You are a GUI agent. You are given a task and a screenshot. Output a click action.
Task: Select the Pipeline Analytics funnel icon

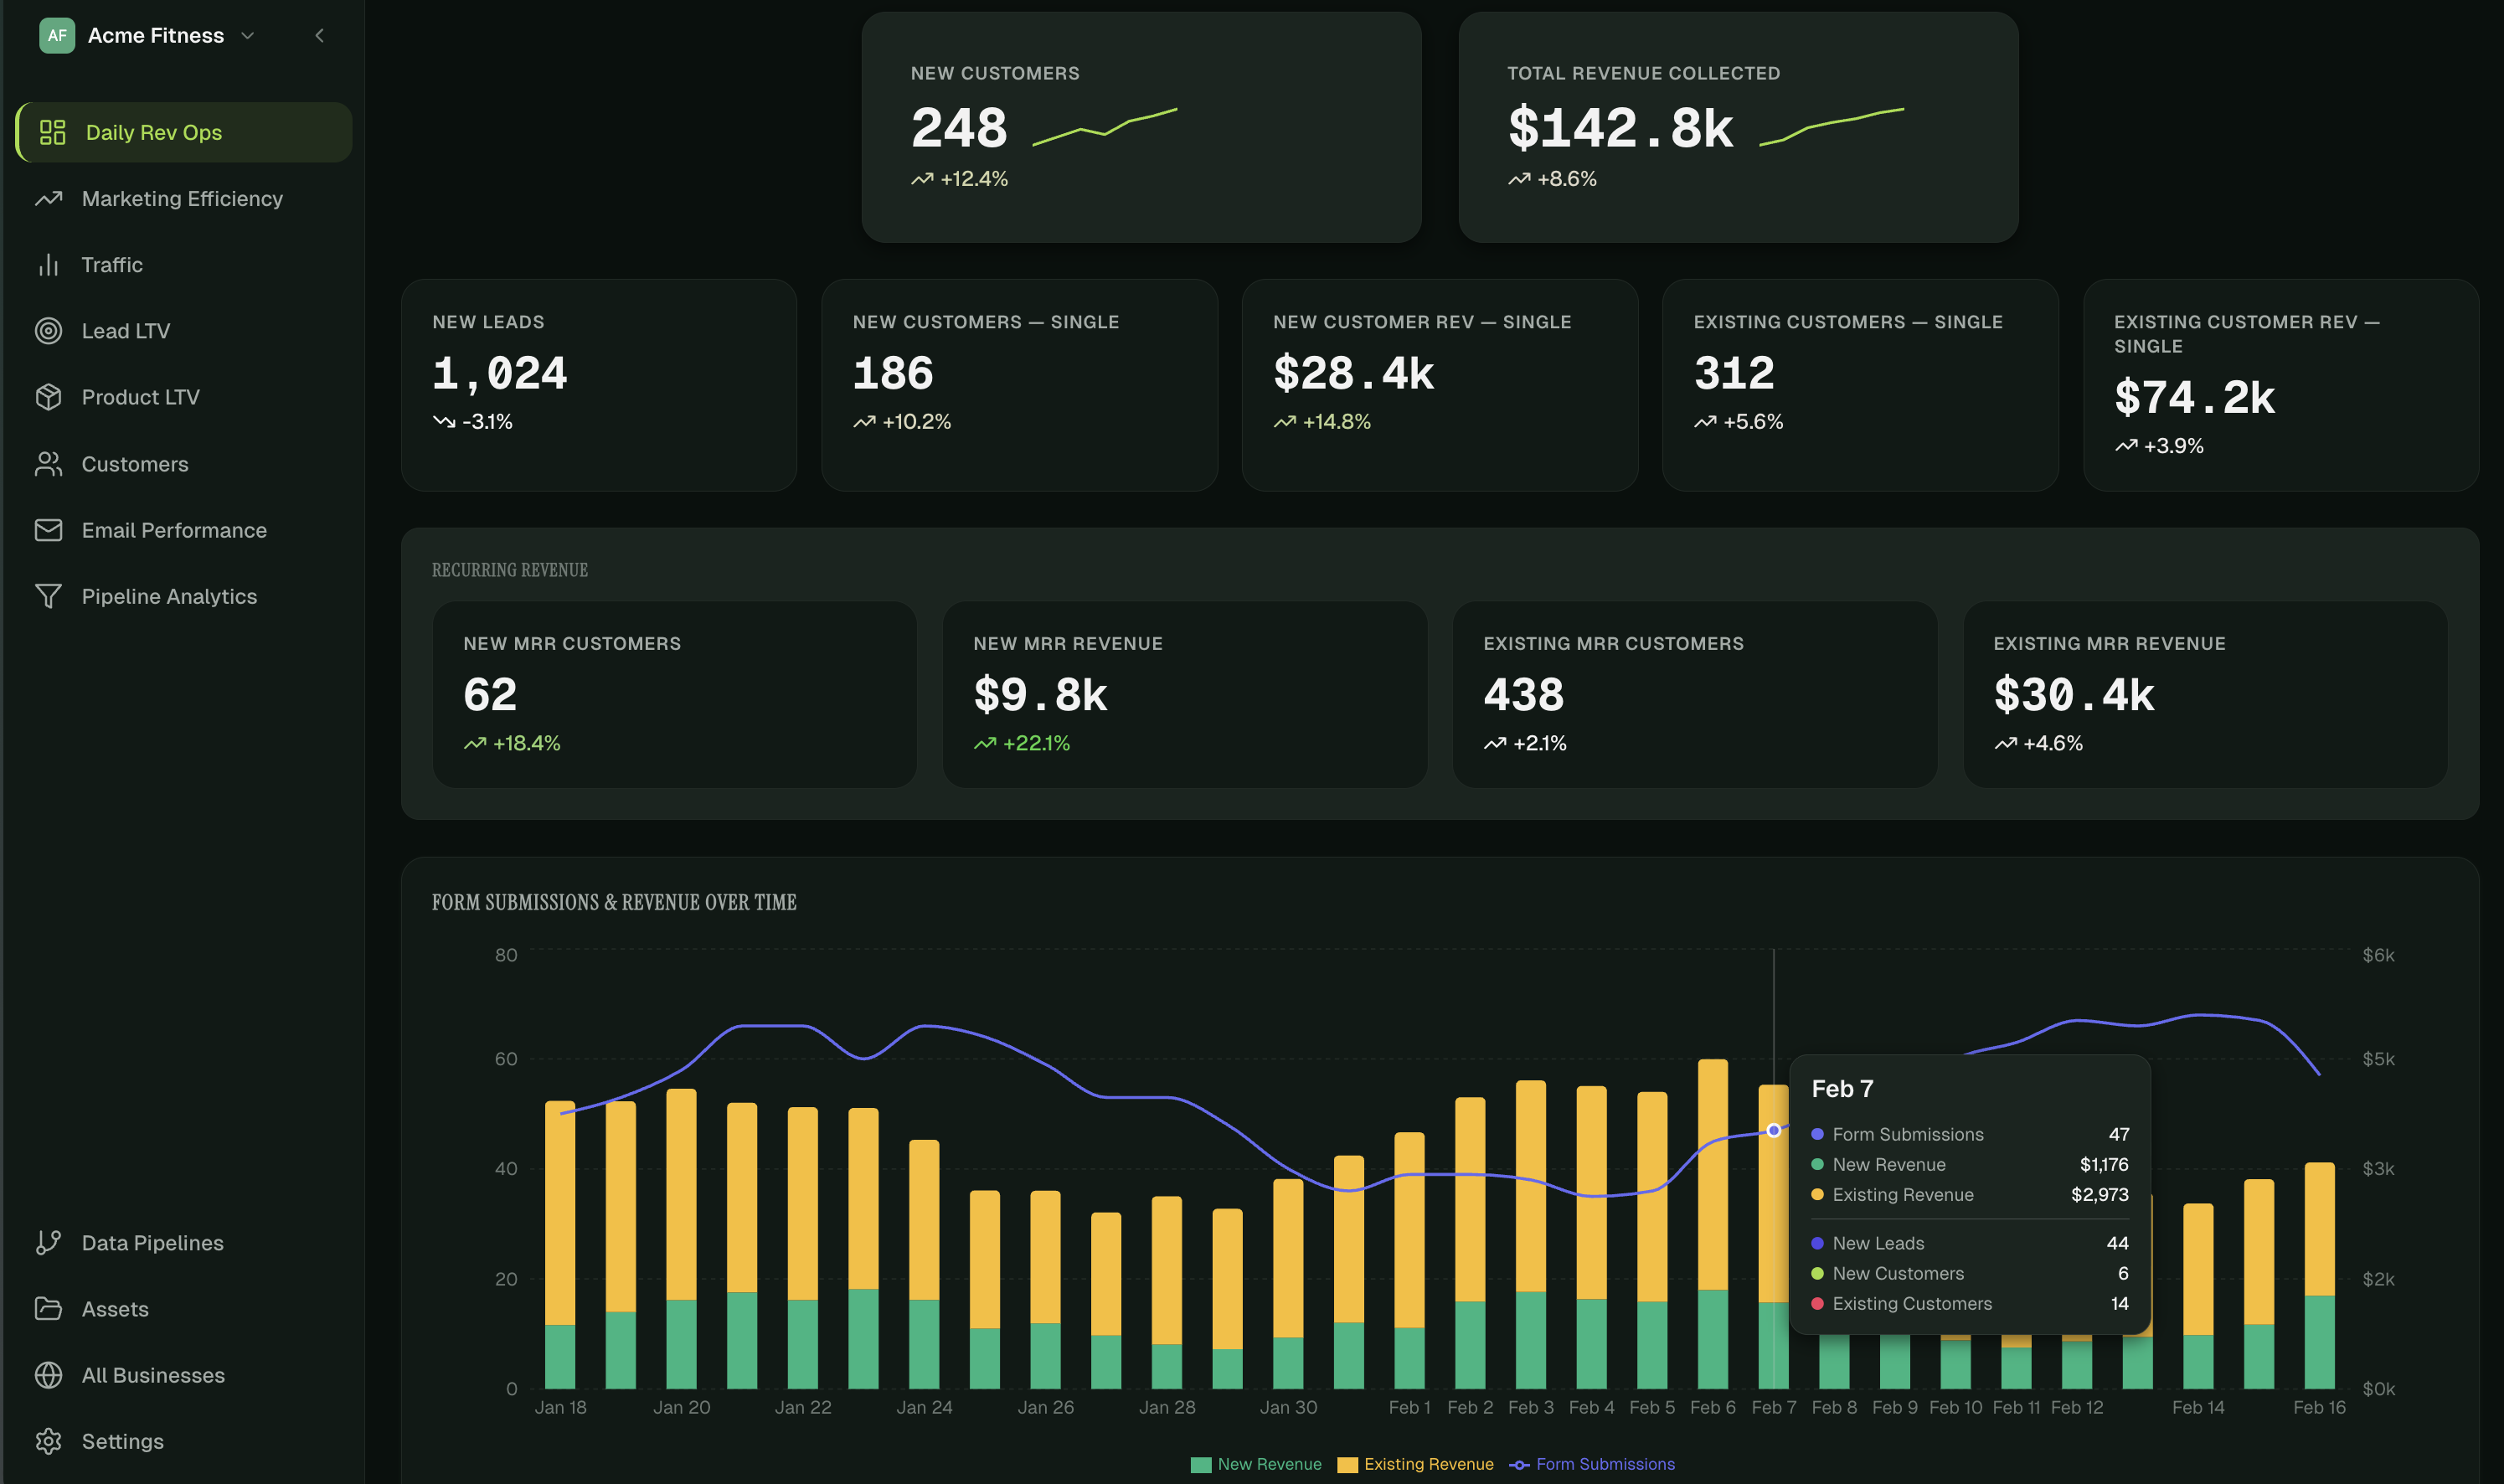(49, 596)
